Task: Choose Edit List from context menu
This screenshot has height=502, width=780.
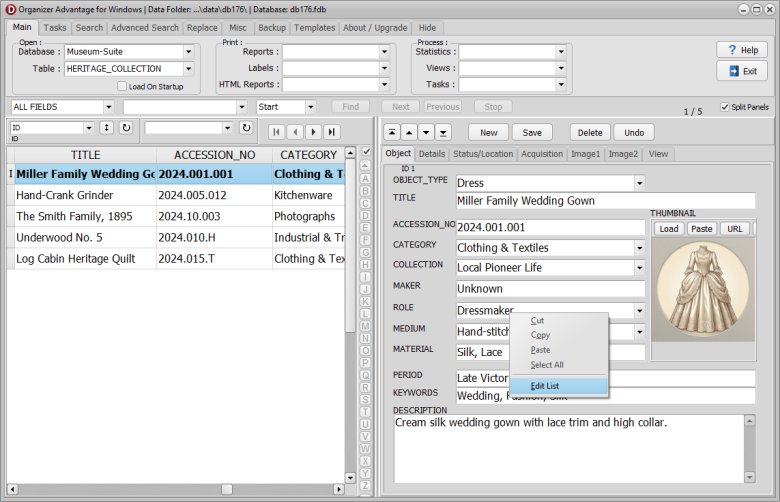Action: pos(545,386)
